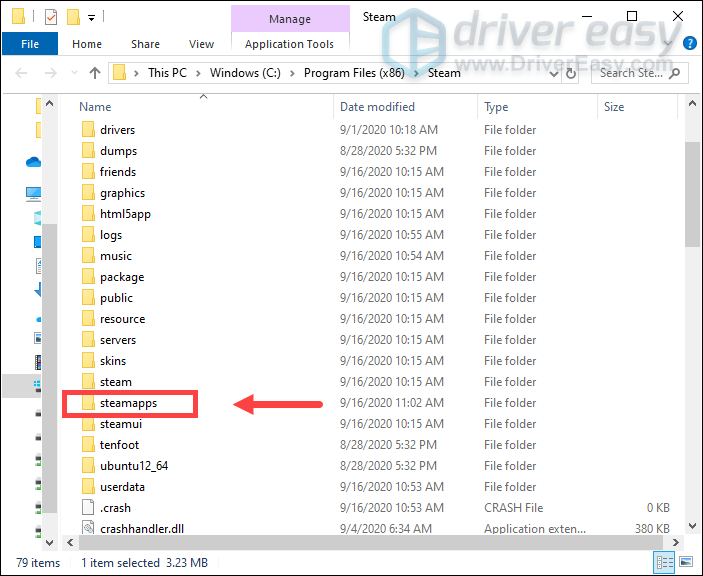Switch to Details view in status bar
The width and height of the screenshot is (703, 576).
point(665,562)
